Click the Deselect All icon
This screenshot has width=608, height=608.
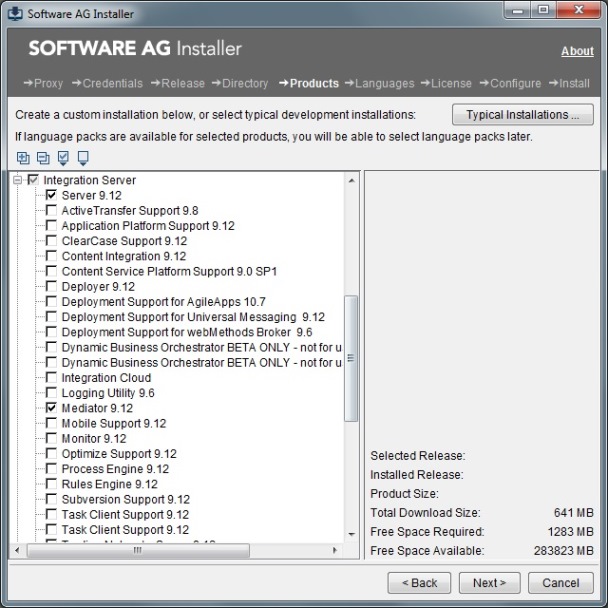tap(83, 158)
